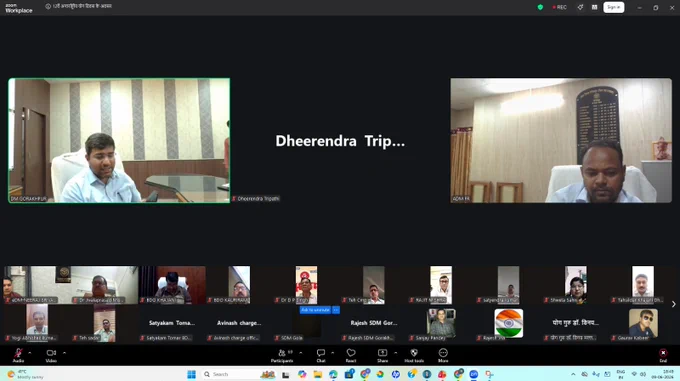Select the BDO KHAJANI thumbnail

point(172,285)
